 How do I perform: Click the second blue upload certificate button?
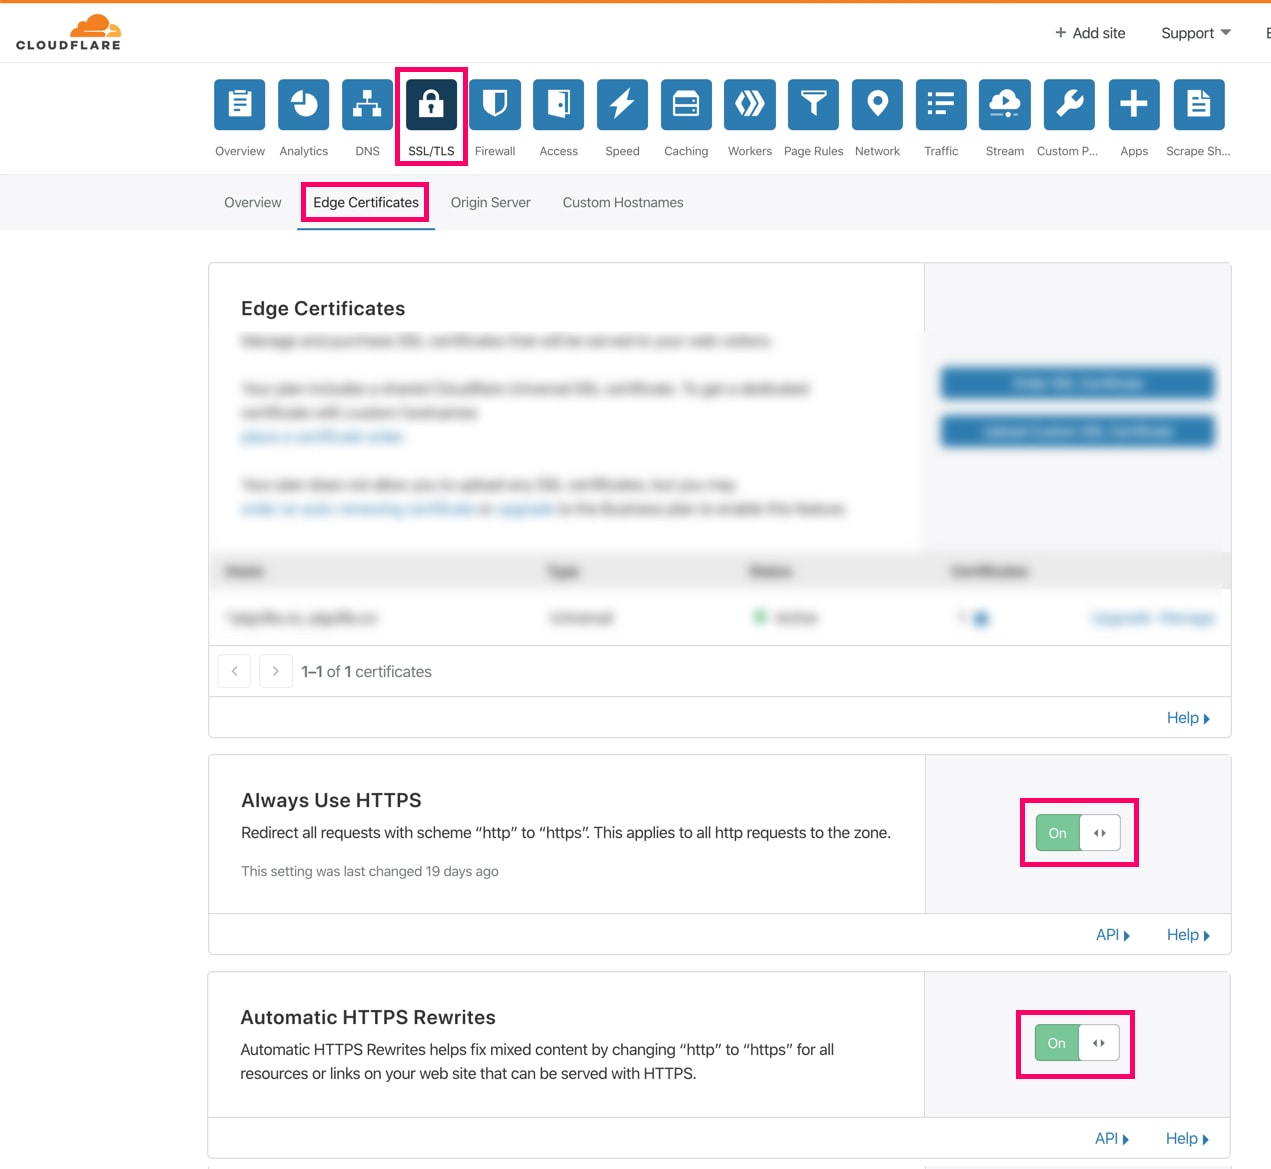(1078, 431)
